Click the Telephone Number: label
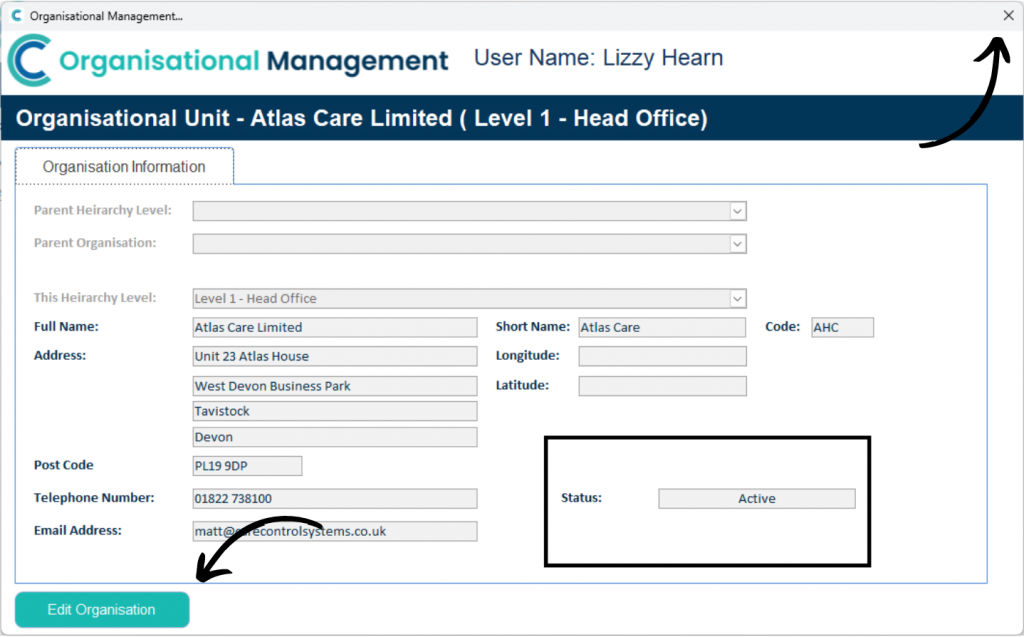 pyautogui.click(x=94, y=498)
